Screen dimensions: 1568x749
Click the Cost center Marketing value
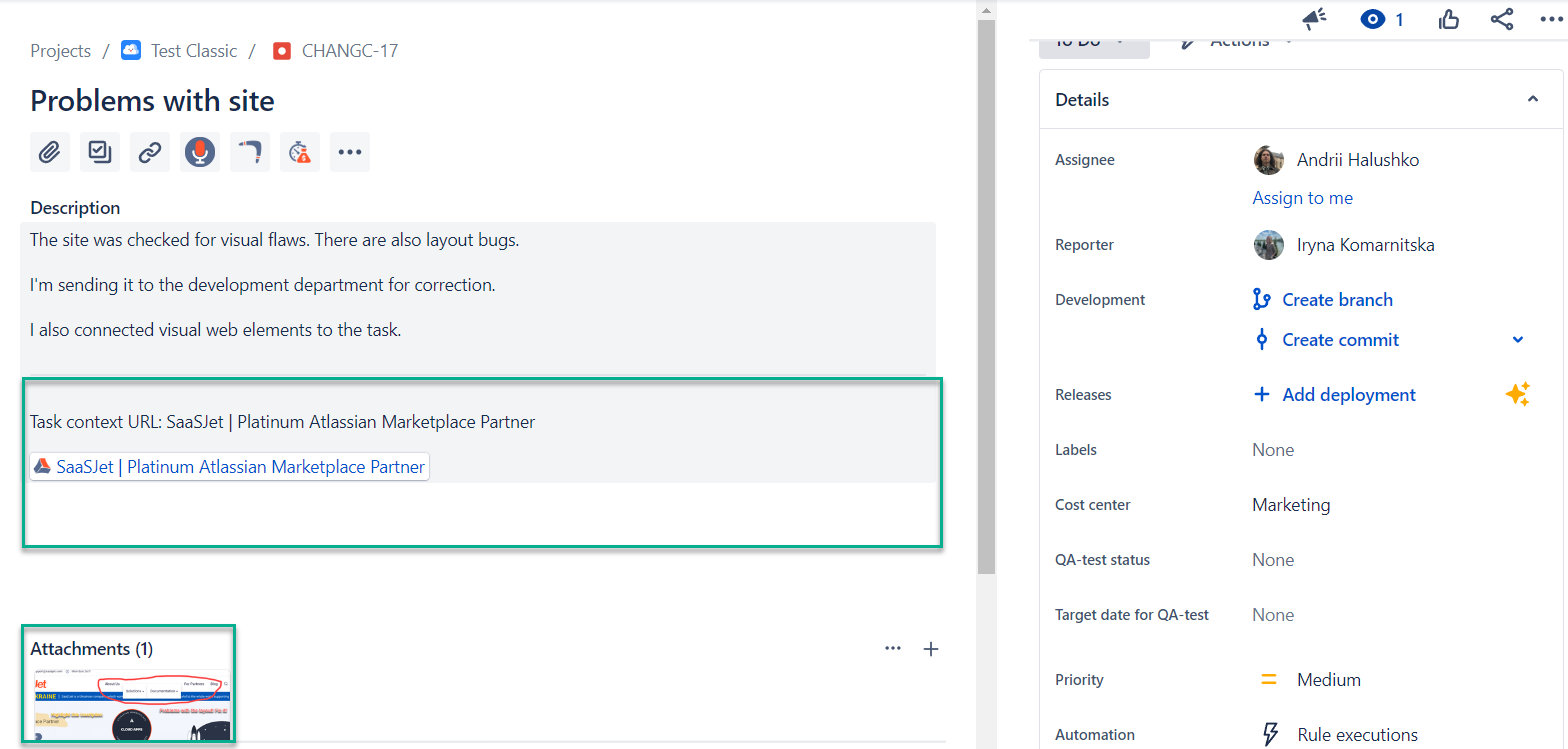[x=1291, y=505]
